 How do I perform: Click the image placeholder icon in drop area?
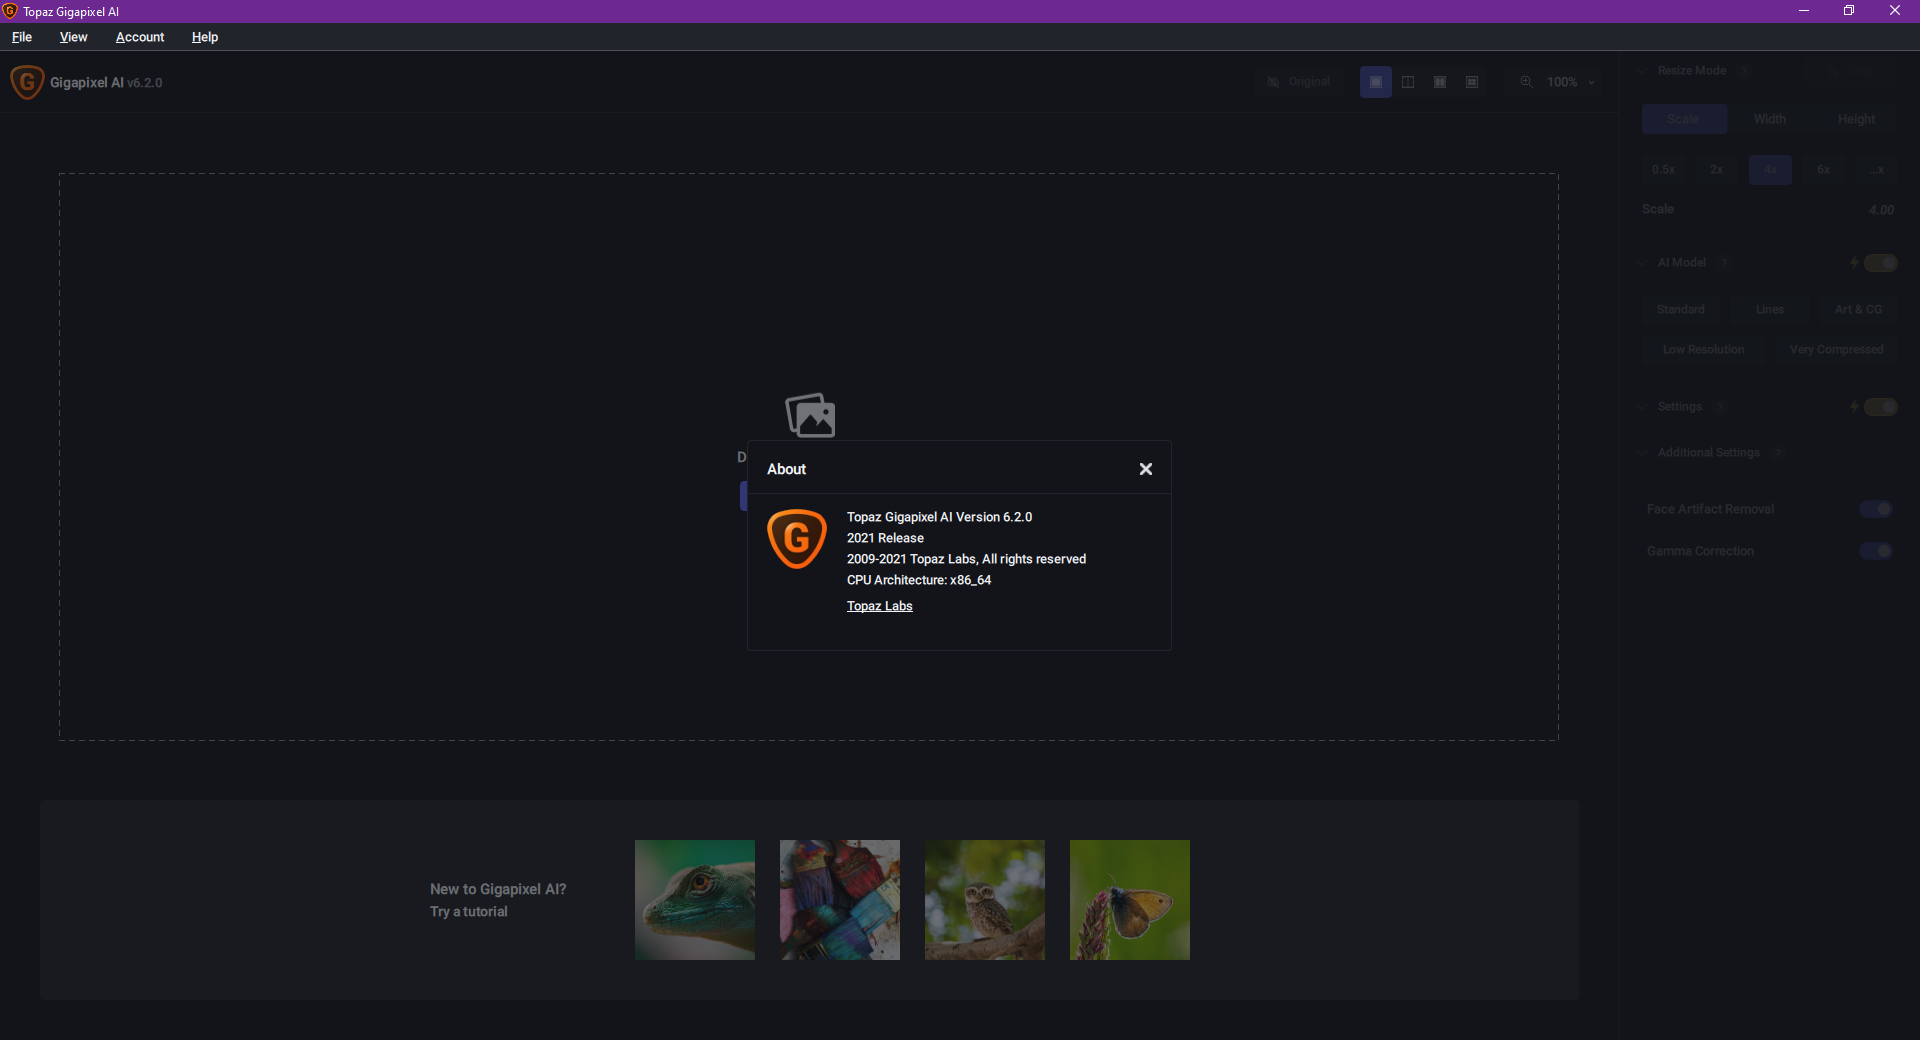[810, 415]
